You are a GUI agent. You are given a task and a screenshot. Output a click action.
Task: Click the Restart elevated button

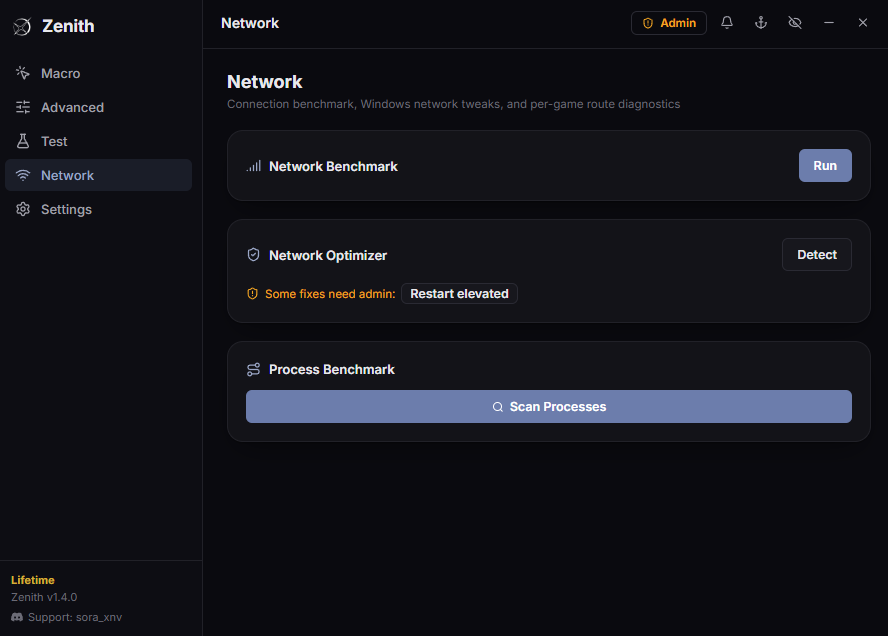coord(459,293)
